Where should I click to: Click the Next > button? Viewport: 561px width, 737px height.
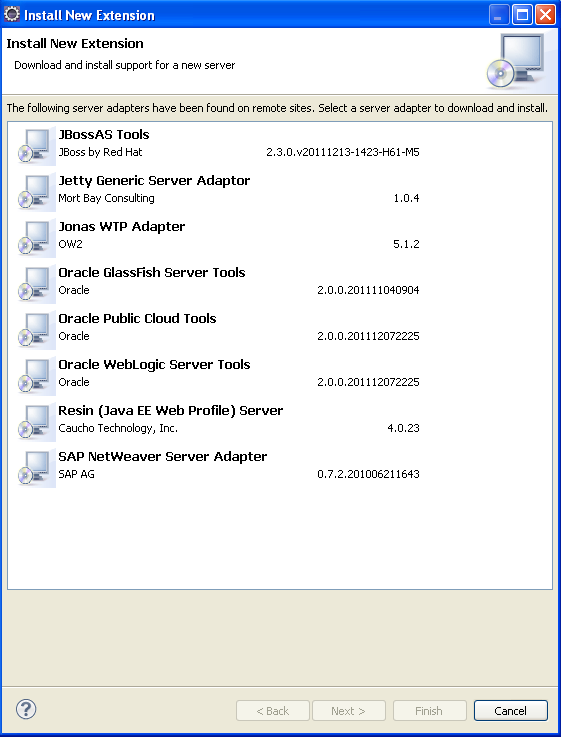click(x=349, y=711)
